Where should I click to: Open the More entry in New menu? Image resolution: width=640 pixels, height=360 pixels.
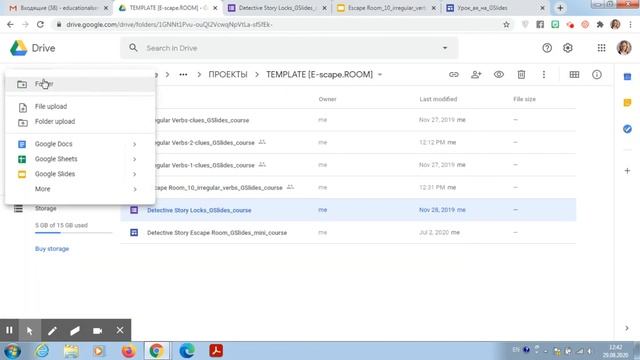[x=80, y=189]
